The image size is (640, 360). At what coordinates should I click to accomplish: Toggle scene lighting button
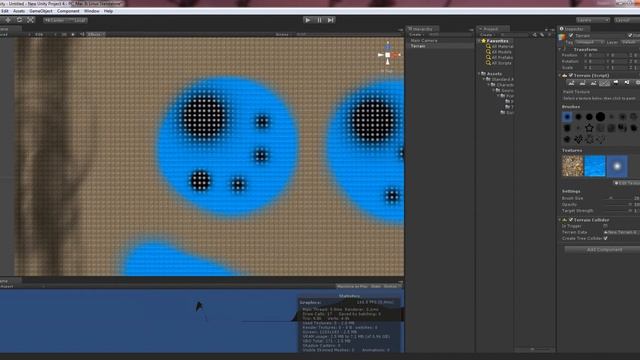(x=73, y=34)
